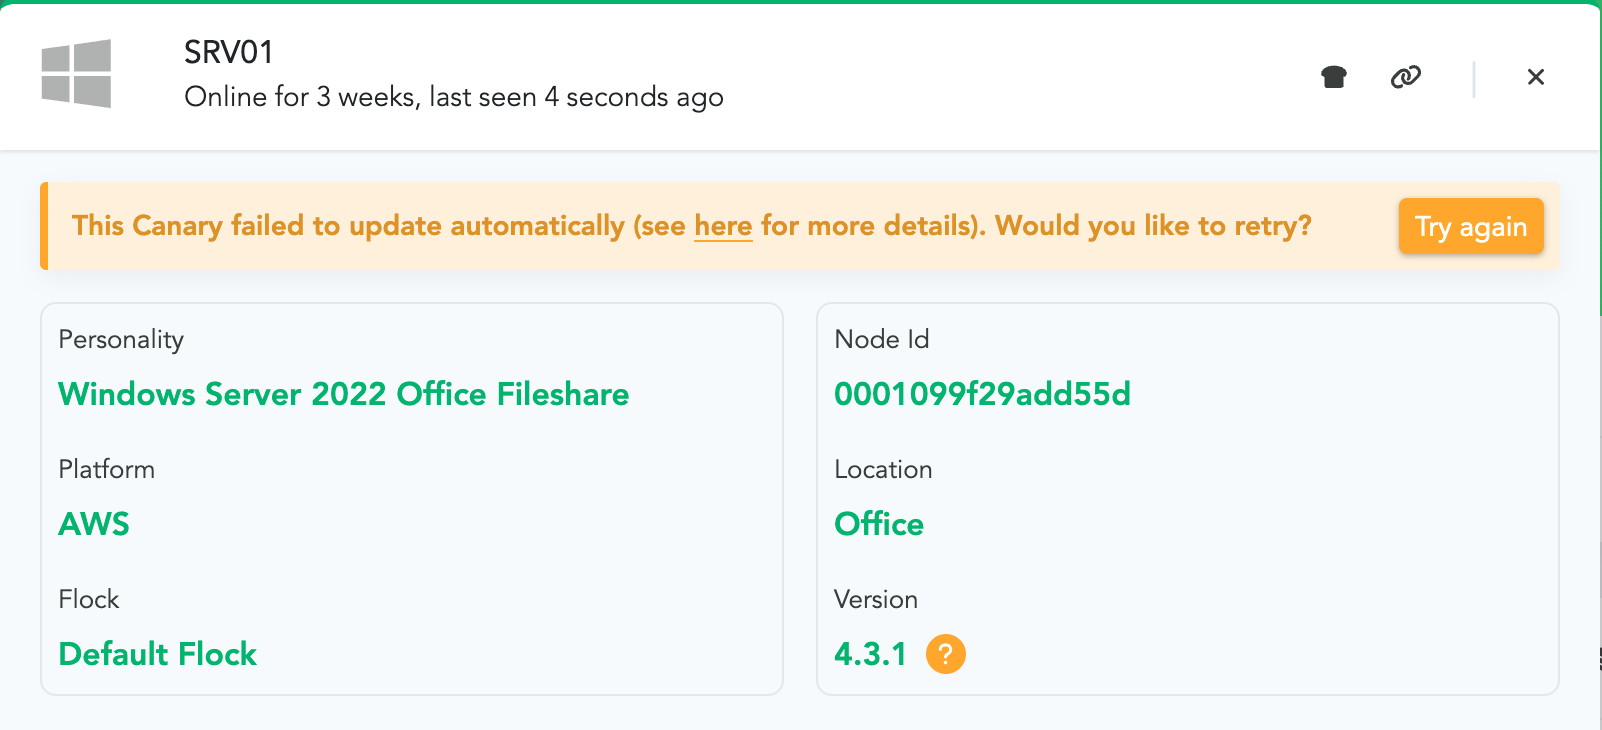Copy the device link via chain icon
This screenshot has width=1602, height=730.
[1405, 77]
